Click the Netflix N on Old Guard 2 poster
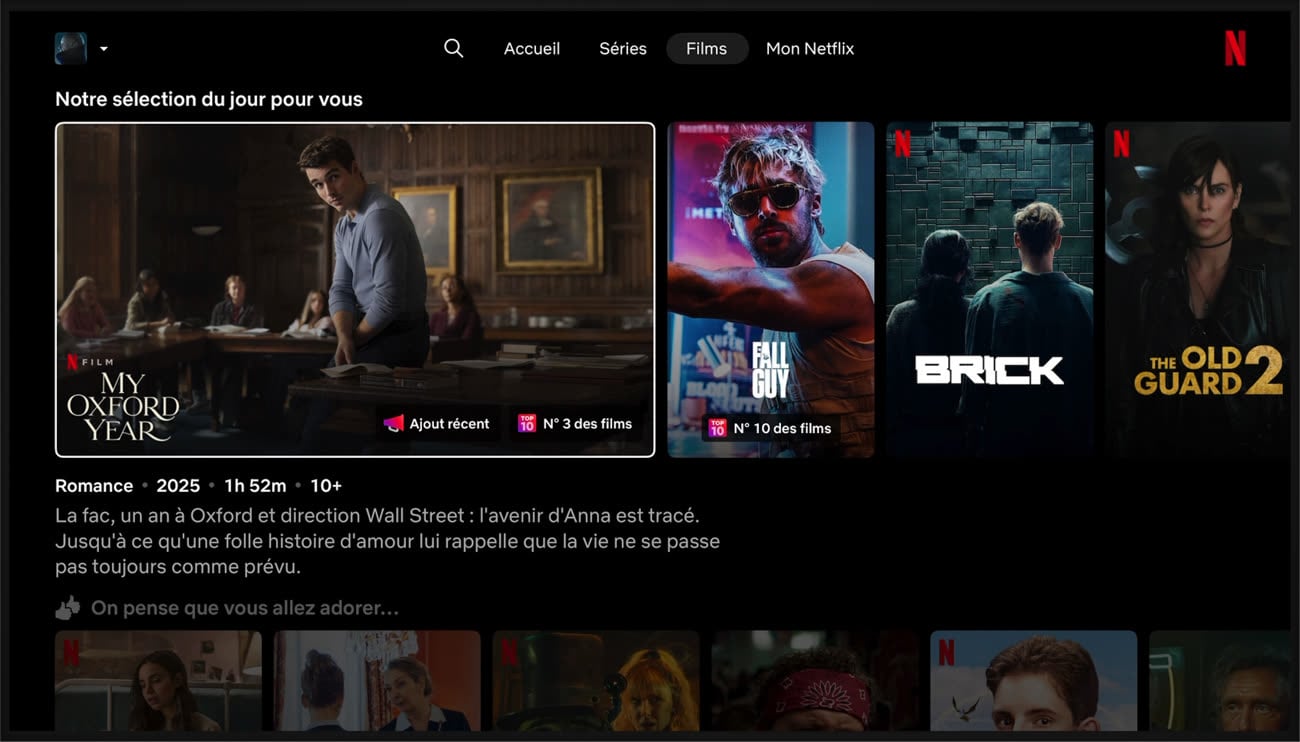This screenshot has width=1300, height=742. [x=1121, y=144]
